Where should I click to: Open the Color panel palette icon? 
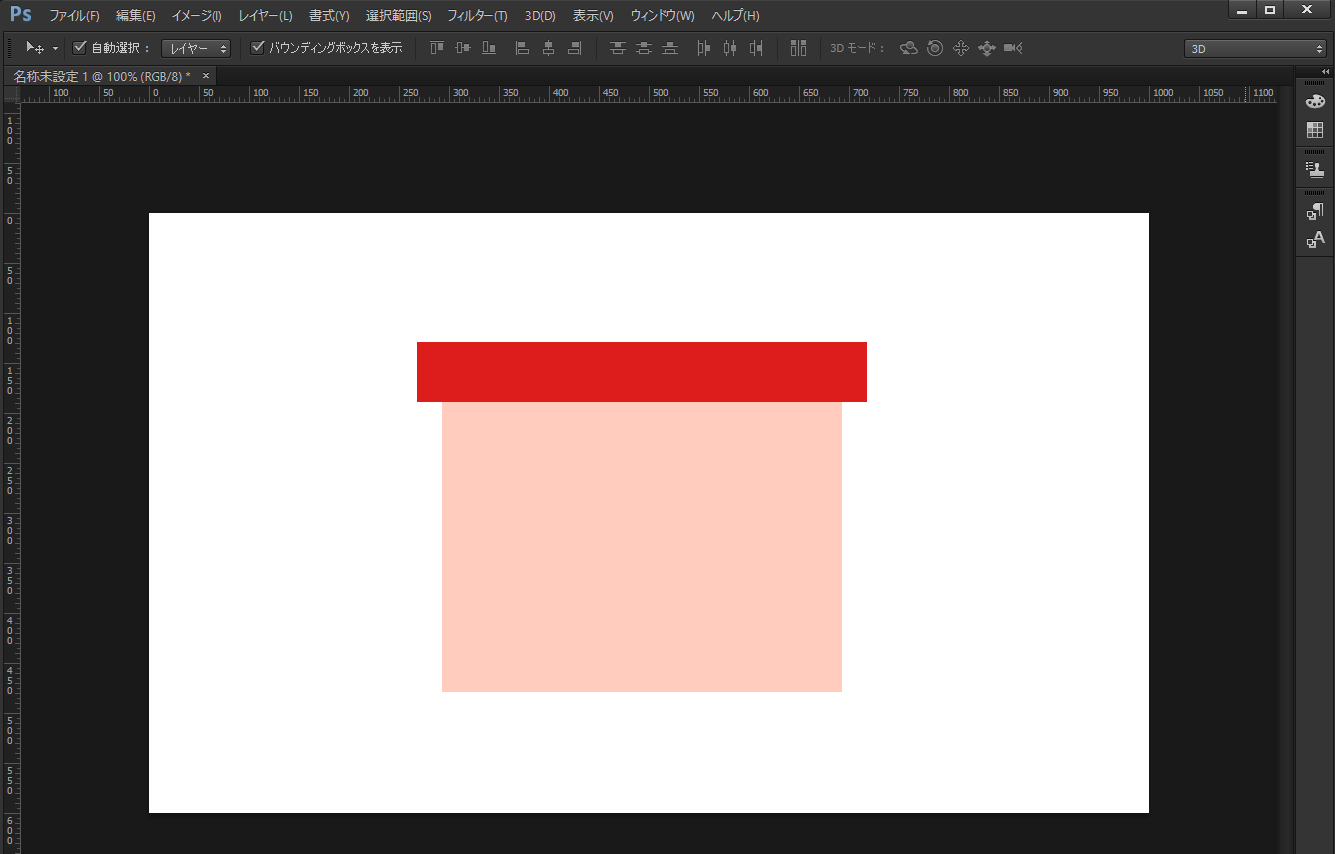(1314, 102)
